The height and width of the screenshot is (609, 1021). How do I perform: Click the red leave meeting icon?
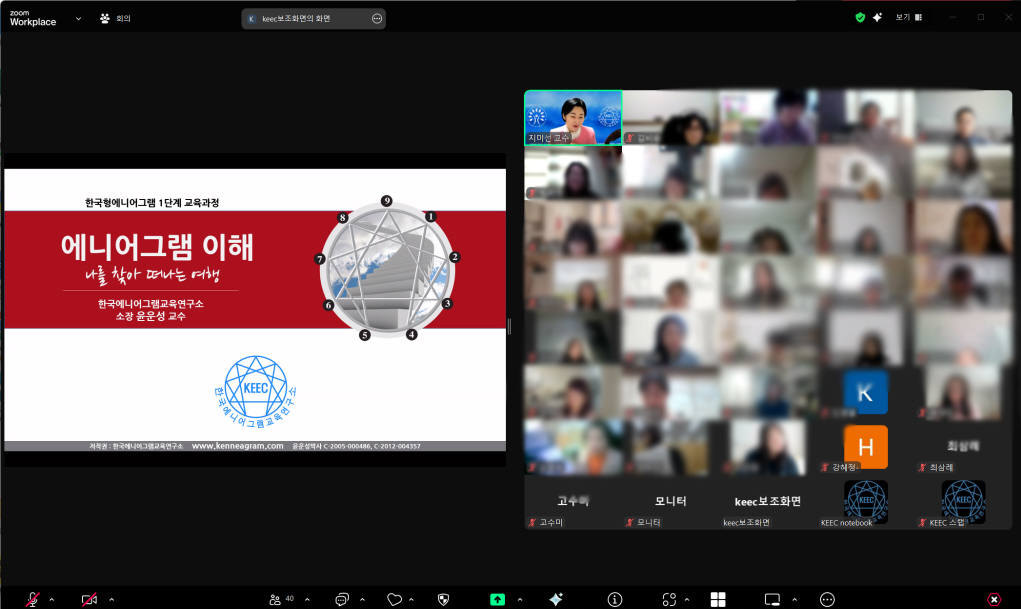(x=994, y=599)
